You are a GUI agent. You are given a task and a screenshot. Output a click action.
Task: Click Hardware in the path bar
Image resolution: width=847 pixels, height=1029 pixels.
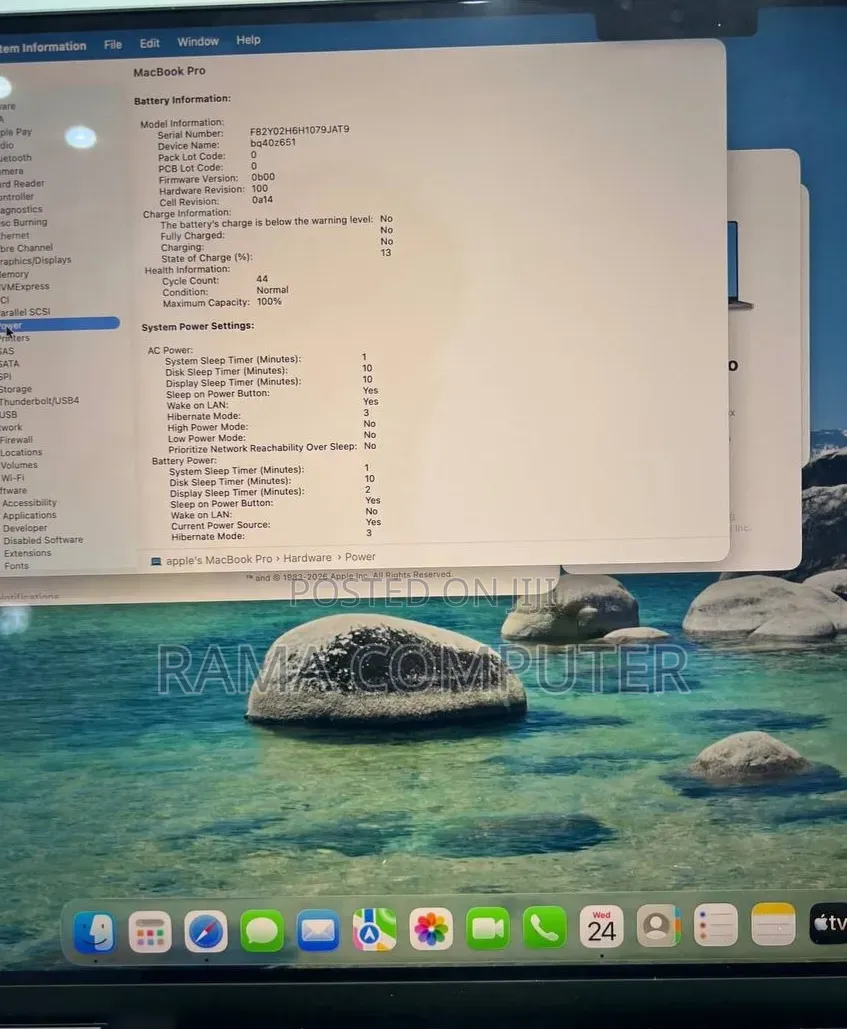pos(307,558)
